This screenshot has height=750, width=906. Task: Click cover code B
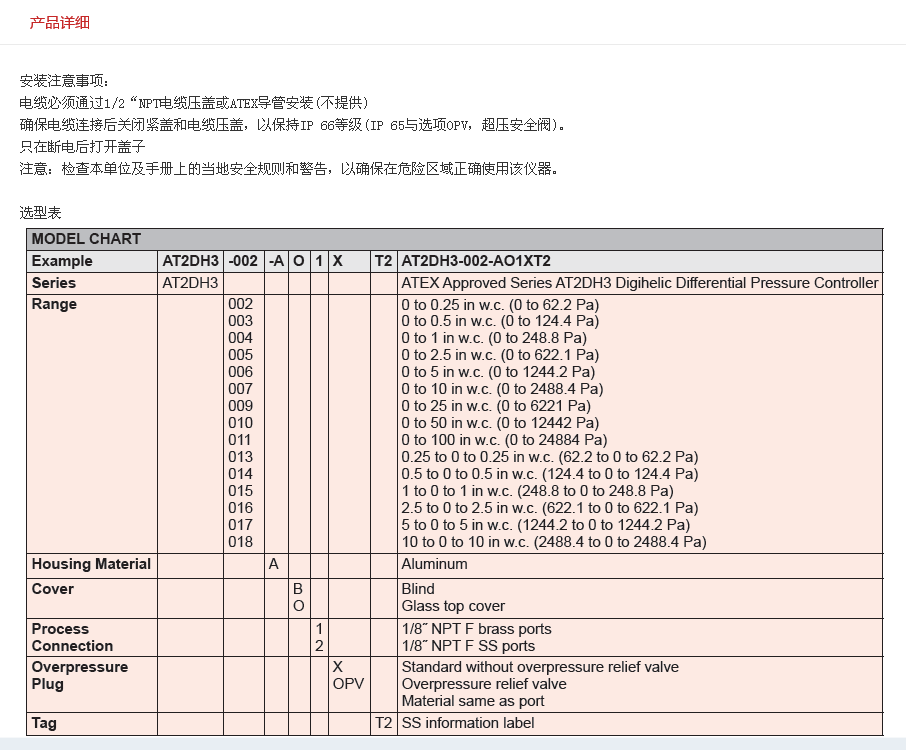[x=298, y=589]
